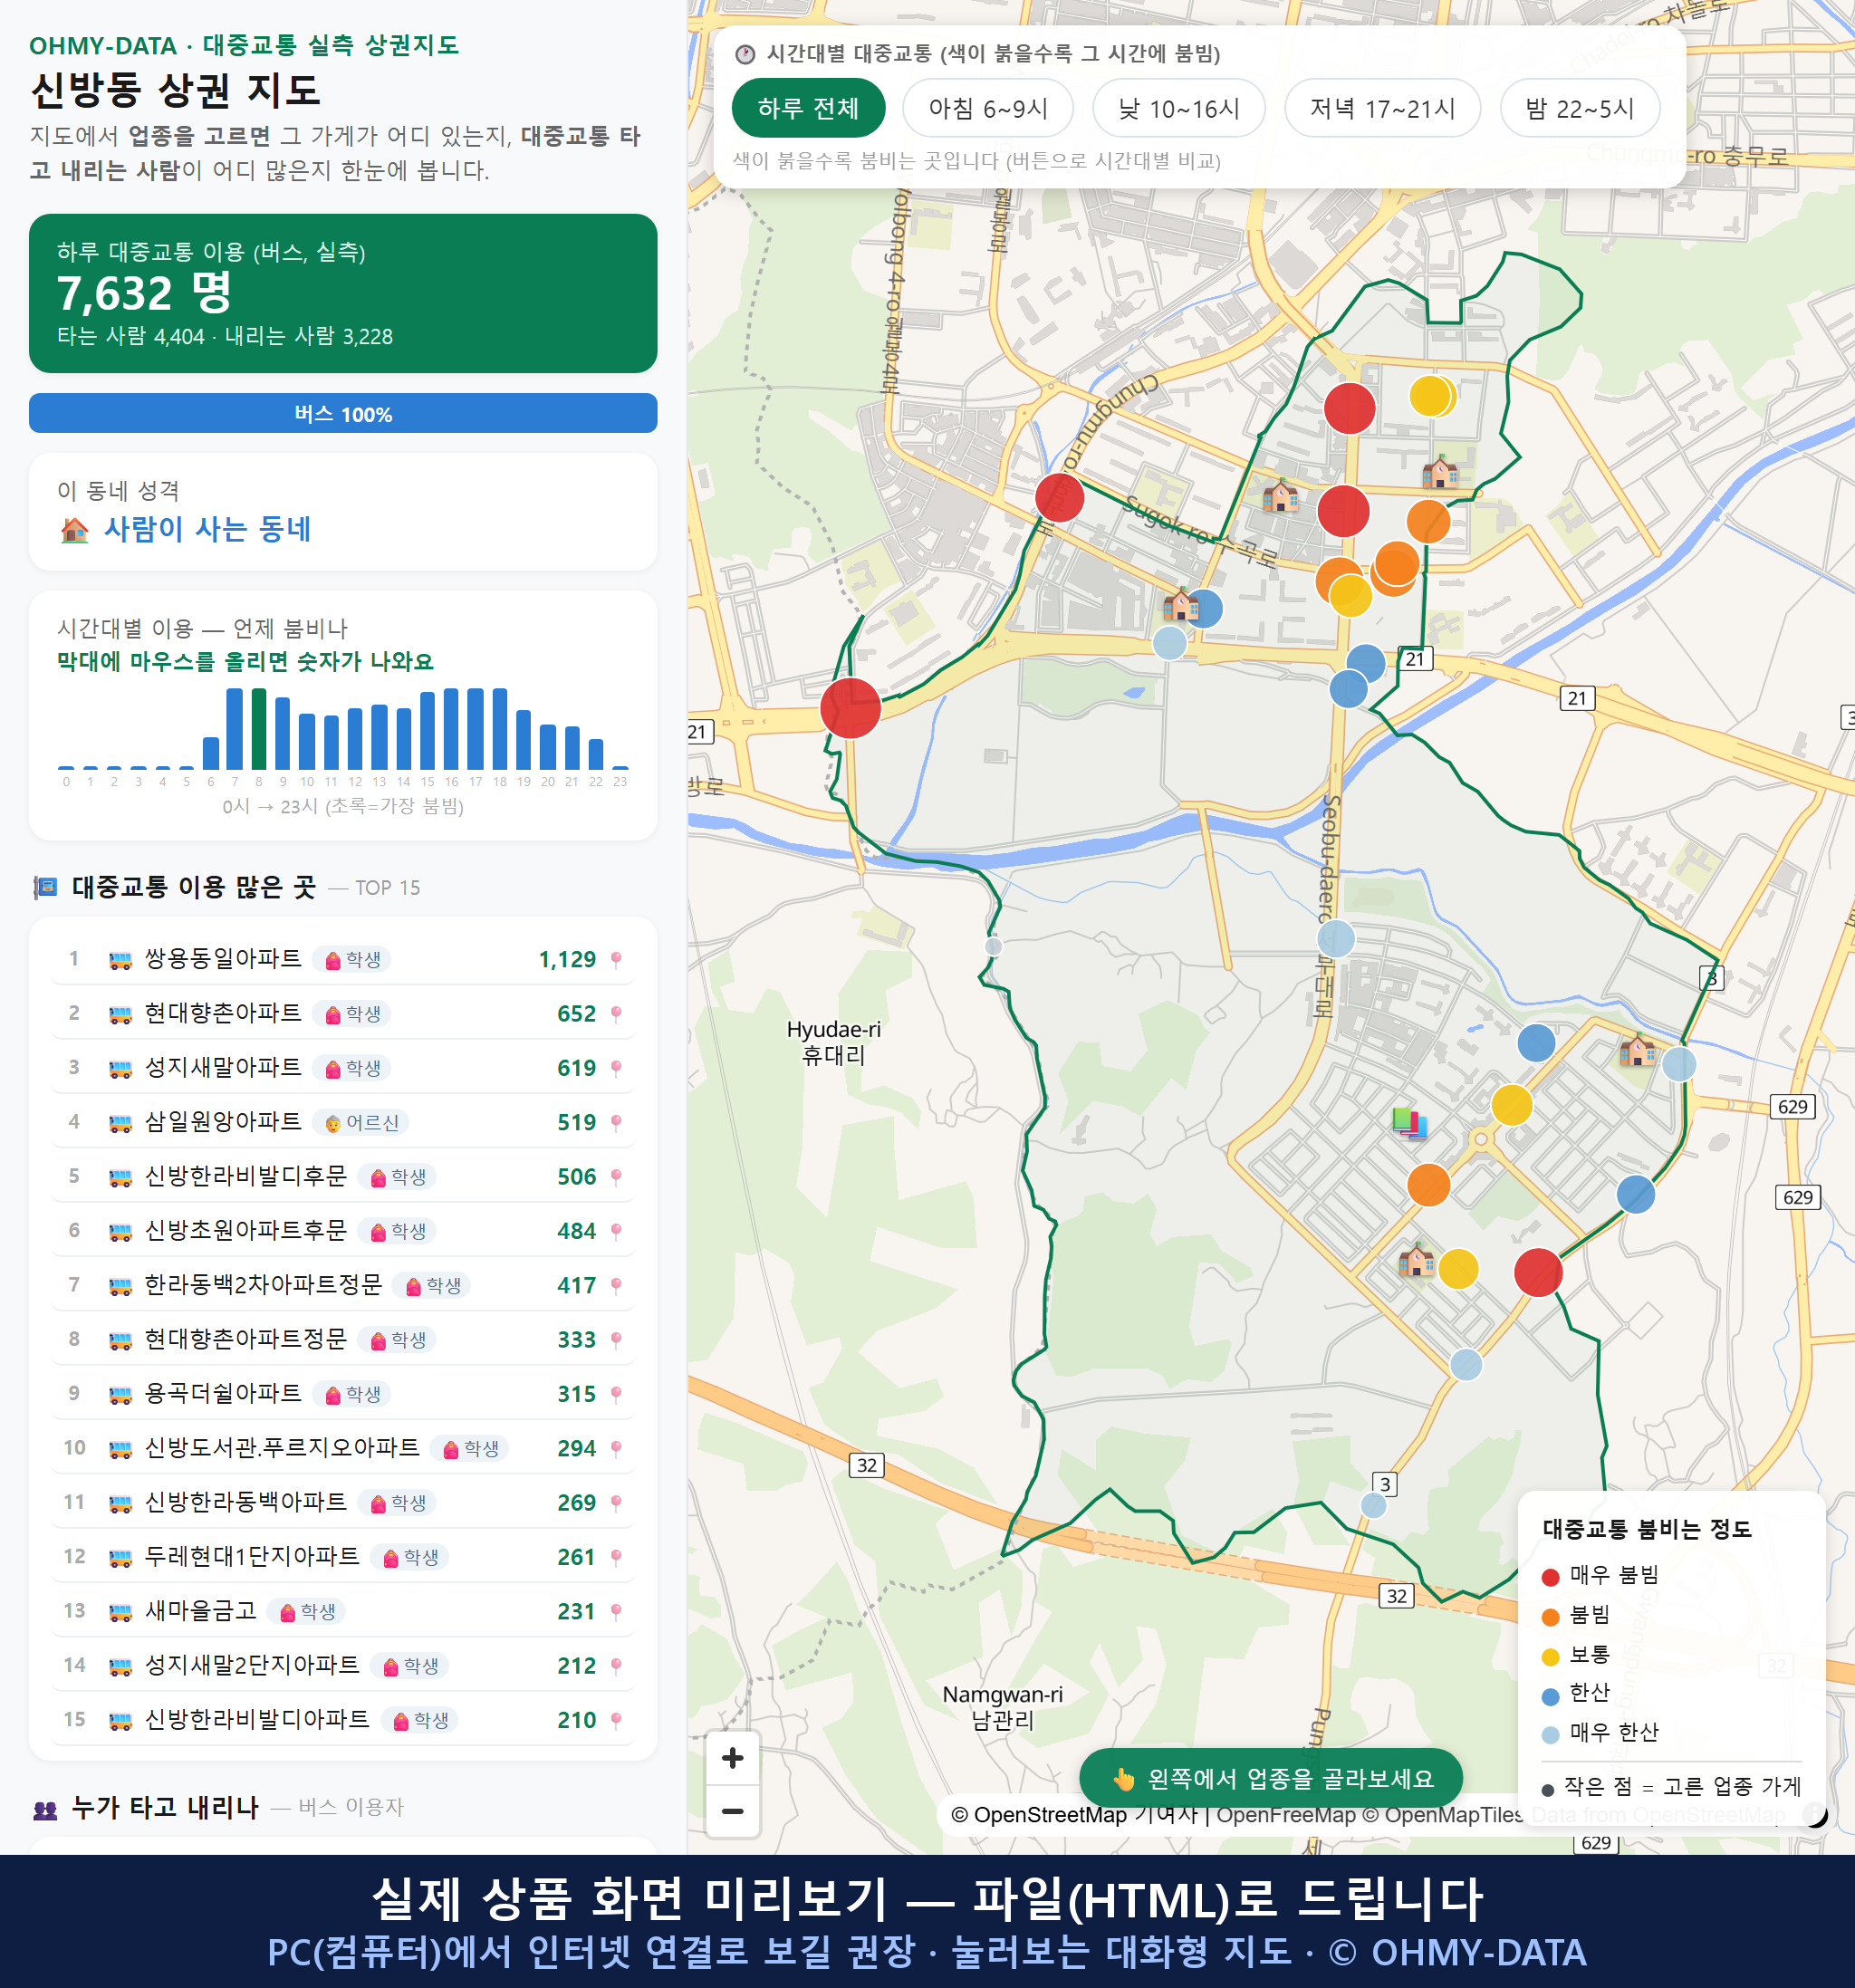The image size is (1855, 1988).
Task: Zoom in the map with plus button
Action: 732,1758
